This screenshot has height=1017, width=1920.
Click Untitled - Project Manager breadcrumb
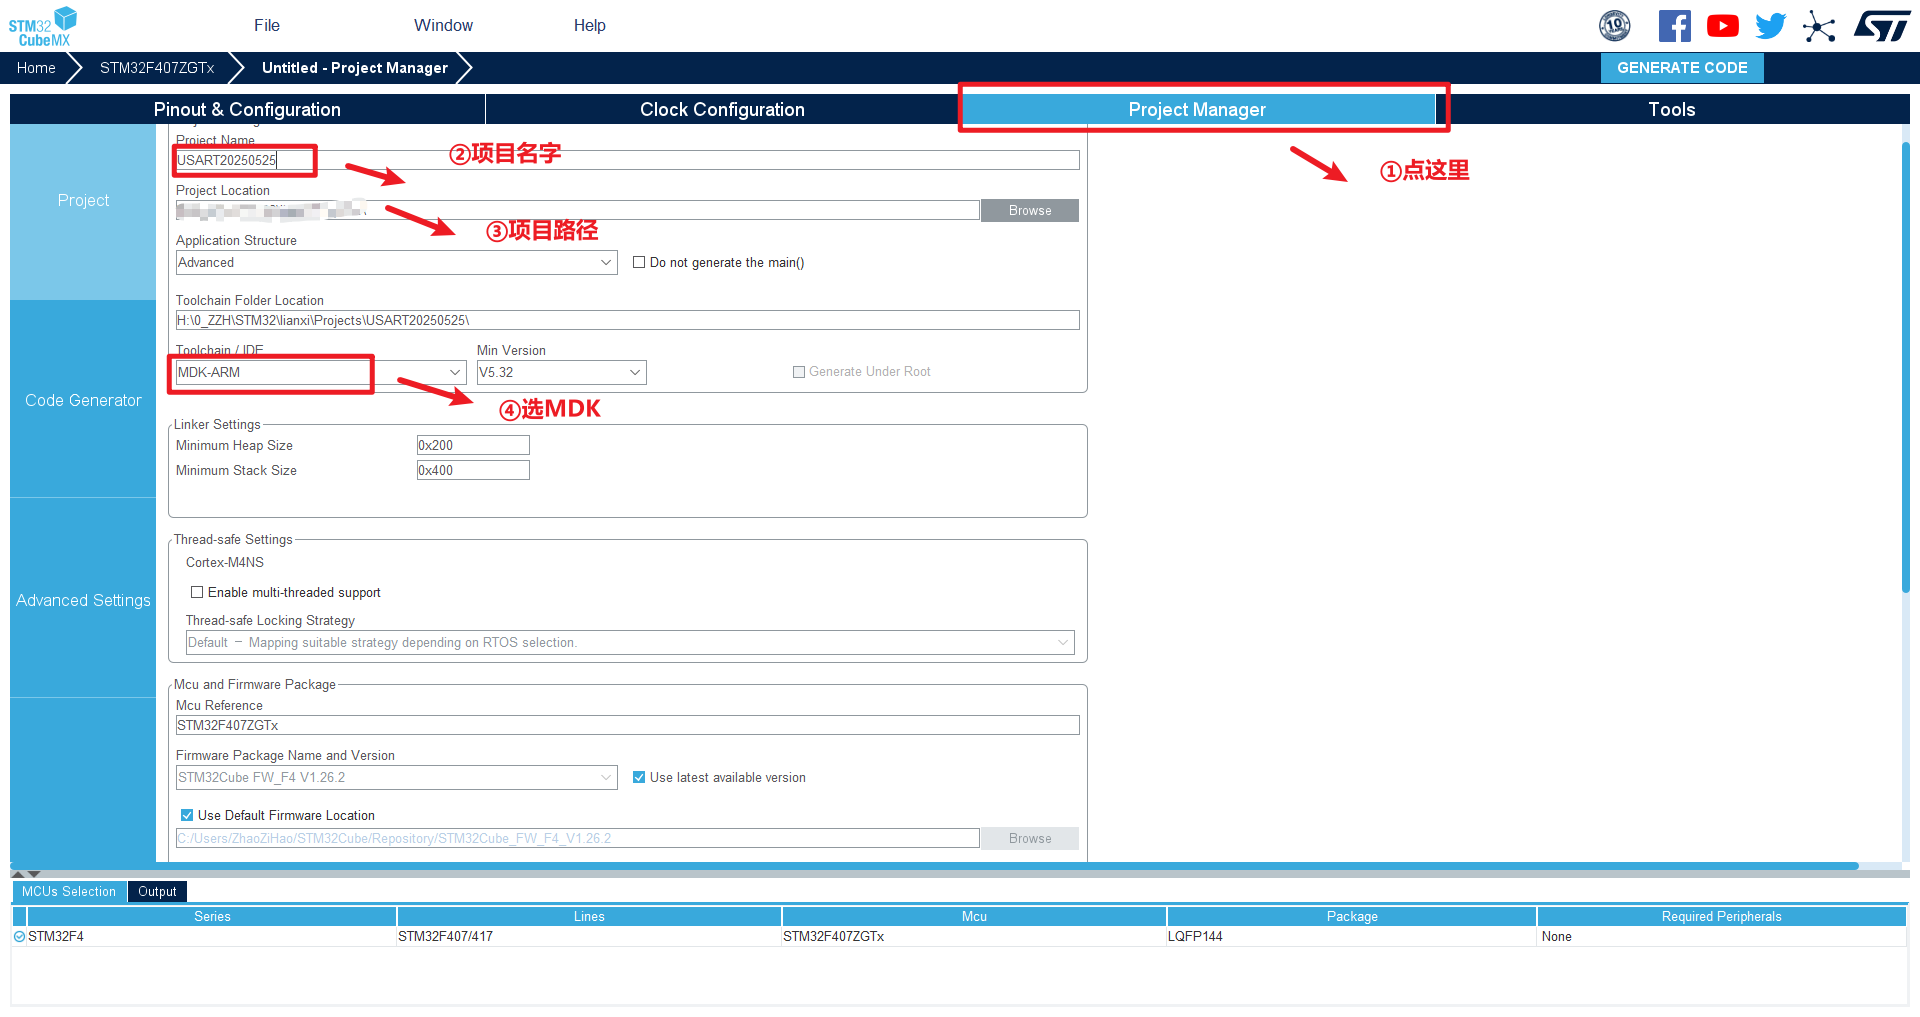tap(355, 68)
